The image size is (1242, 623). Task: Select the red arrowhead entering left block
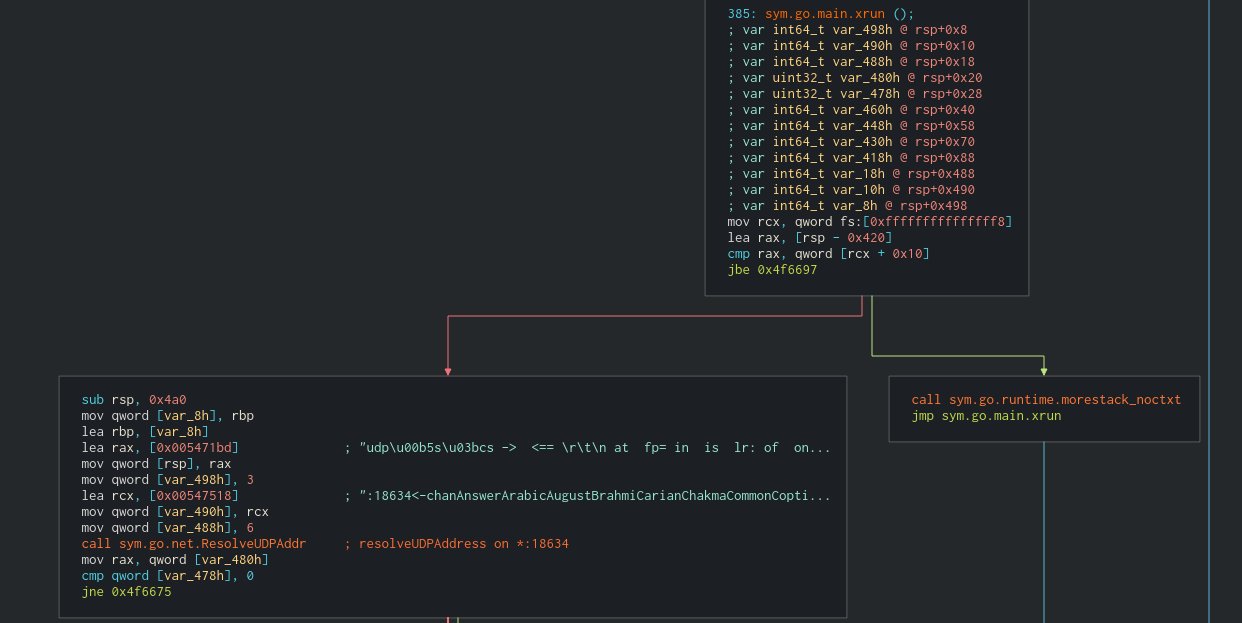click(448, 371)
